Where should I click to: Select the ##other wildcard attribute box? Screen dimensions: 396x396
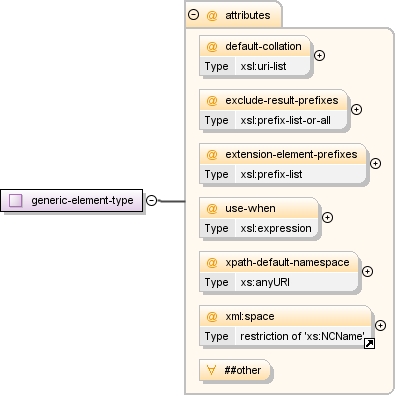point(235,370)
